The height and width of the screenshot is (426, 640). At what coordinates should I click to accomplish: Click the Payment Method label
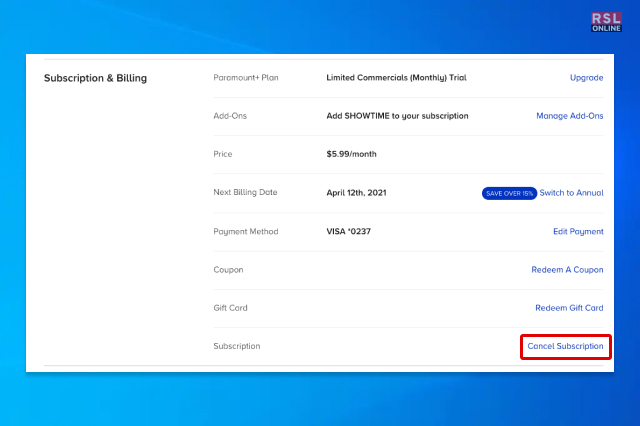point(245,231)
